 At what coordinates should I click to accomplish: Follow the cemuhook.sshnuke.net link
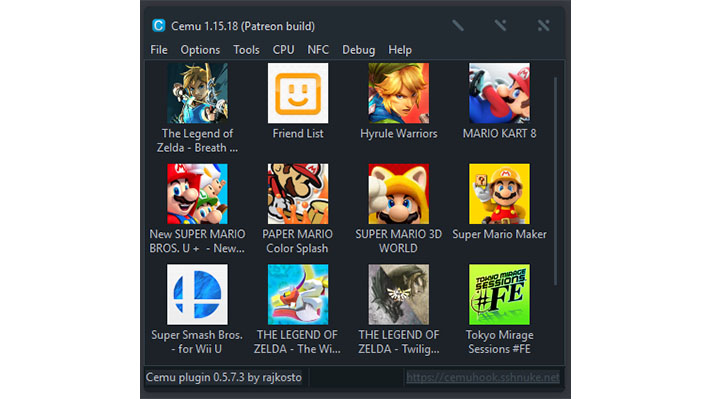483,377
